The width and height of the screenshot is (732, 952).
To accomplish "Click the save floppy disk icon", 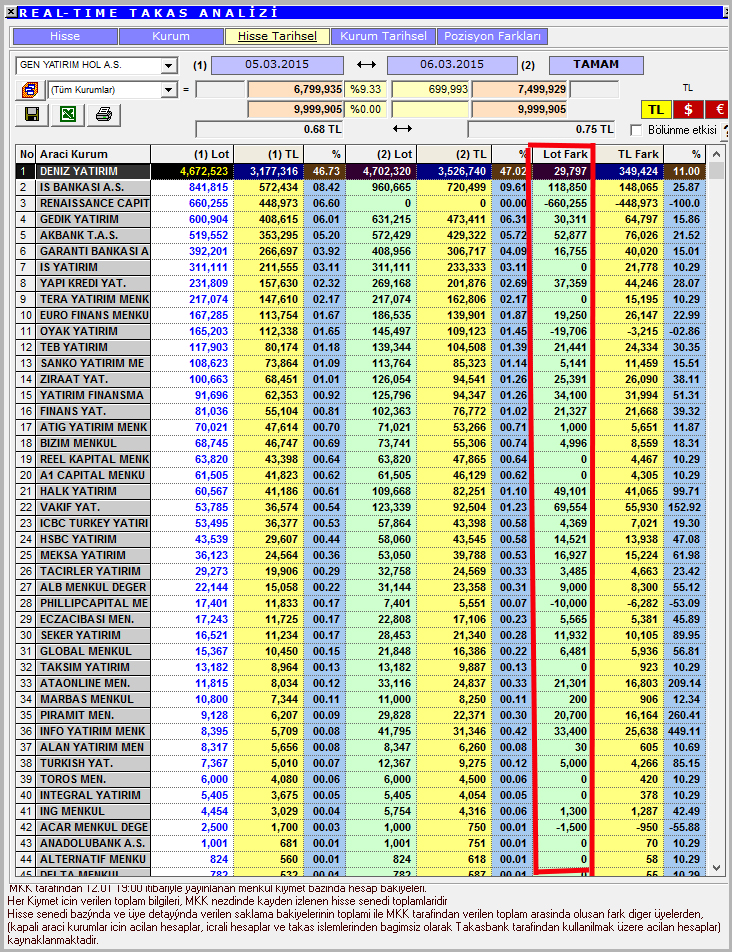I will pyautogui.click(x=32, y=114).
